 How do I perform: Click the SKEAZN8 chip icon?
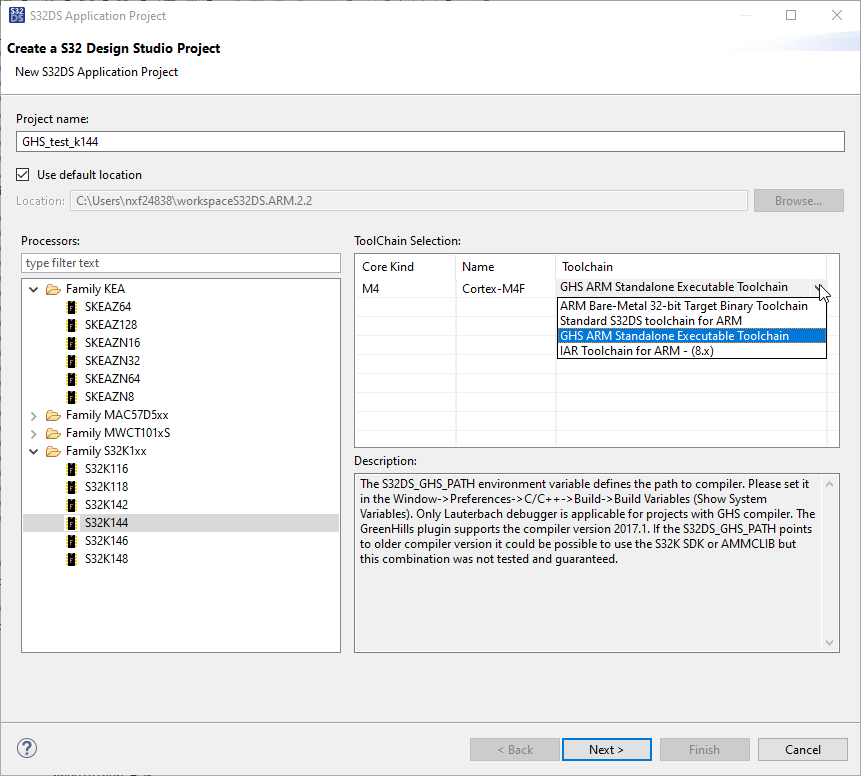(x=71, y=396)
